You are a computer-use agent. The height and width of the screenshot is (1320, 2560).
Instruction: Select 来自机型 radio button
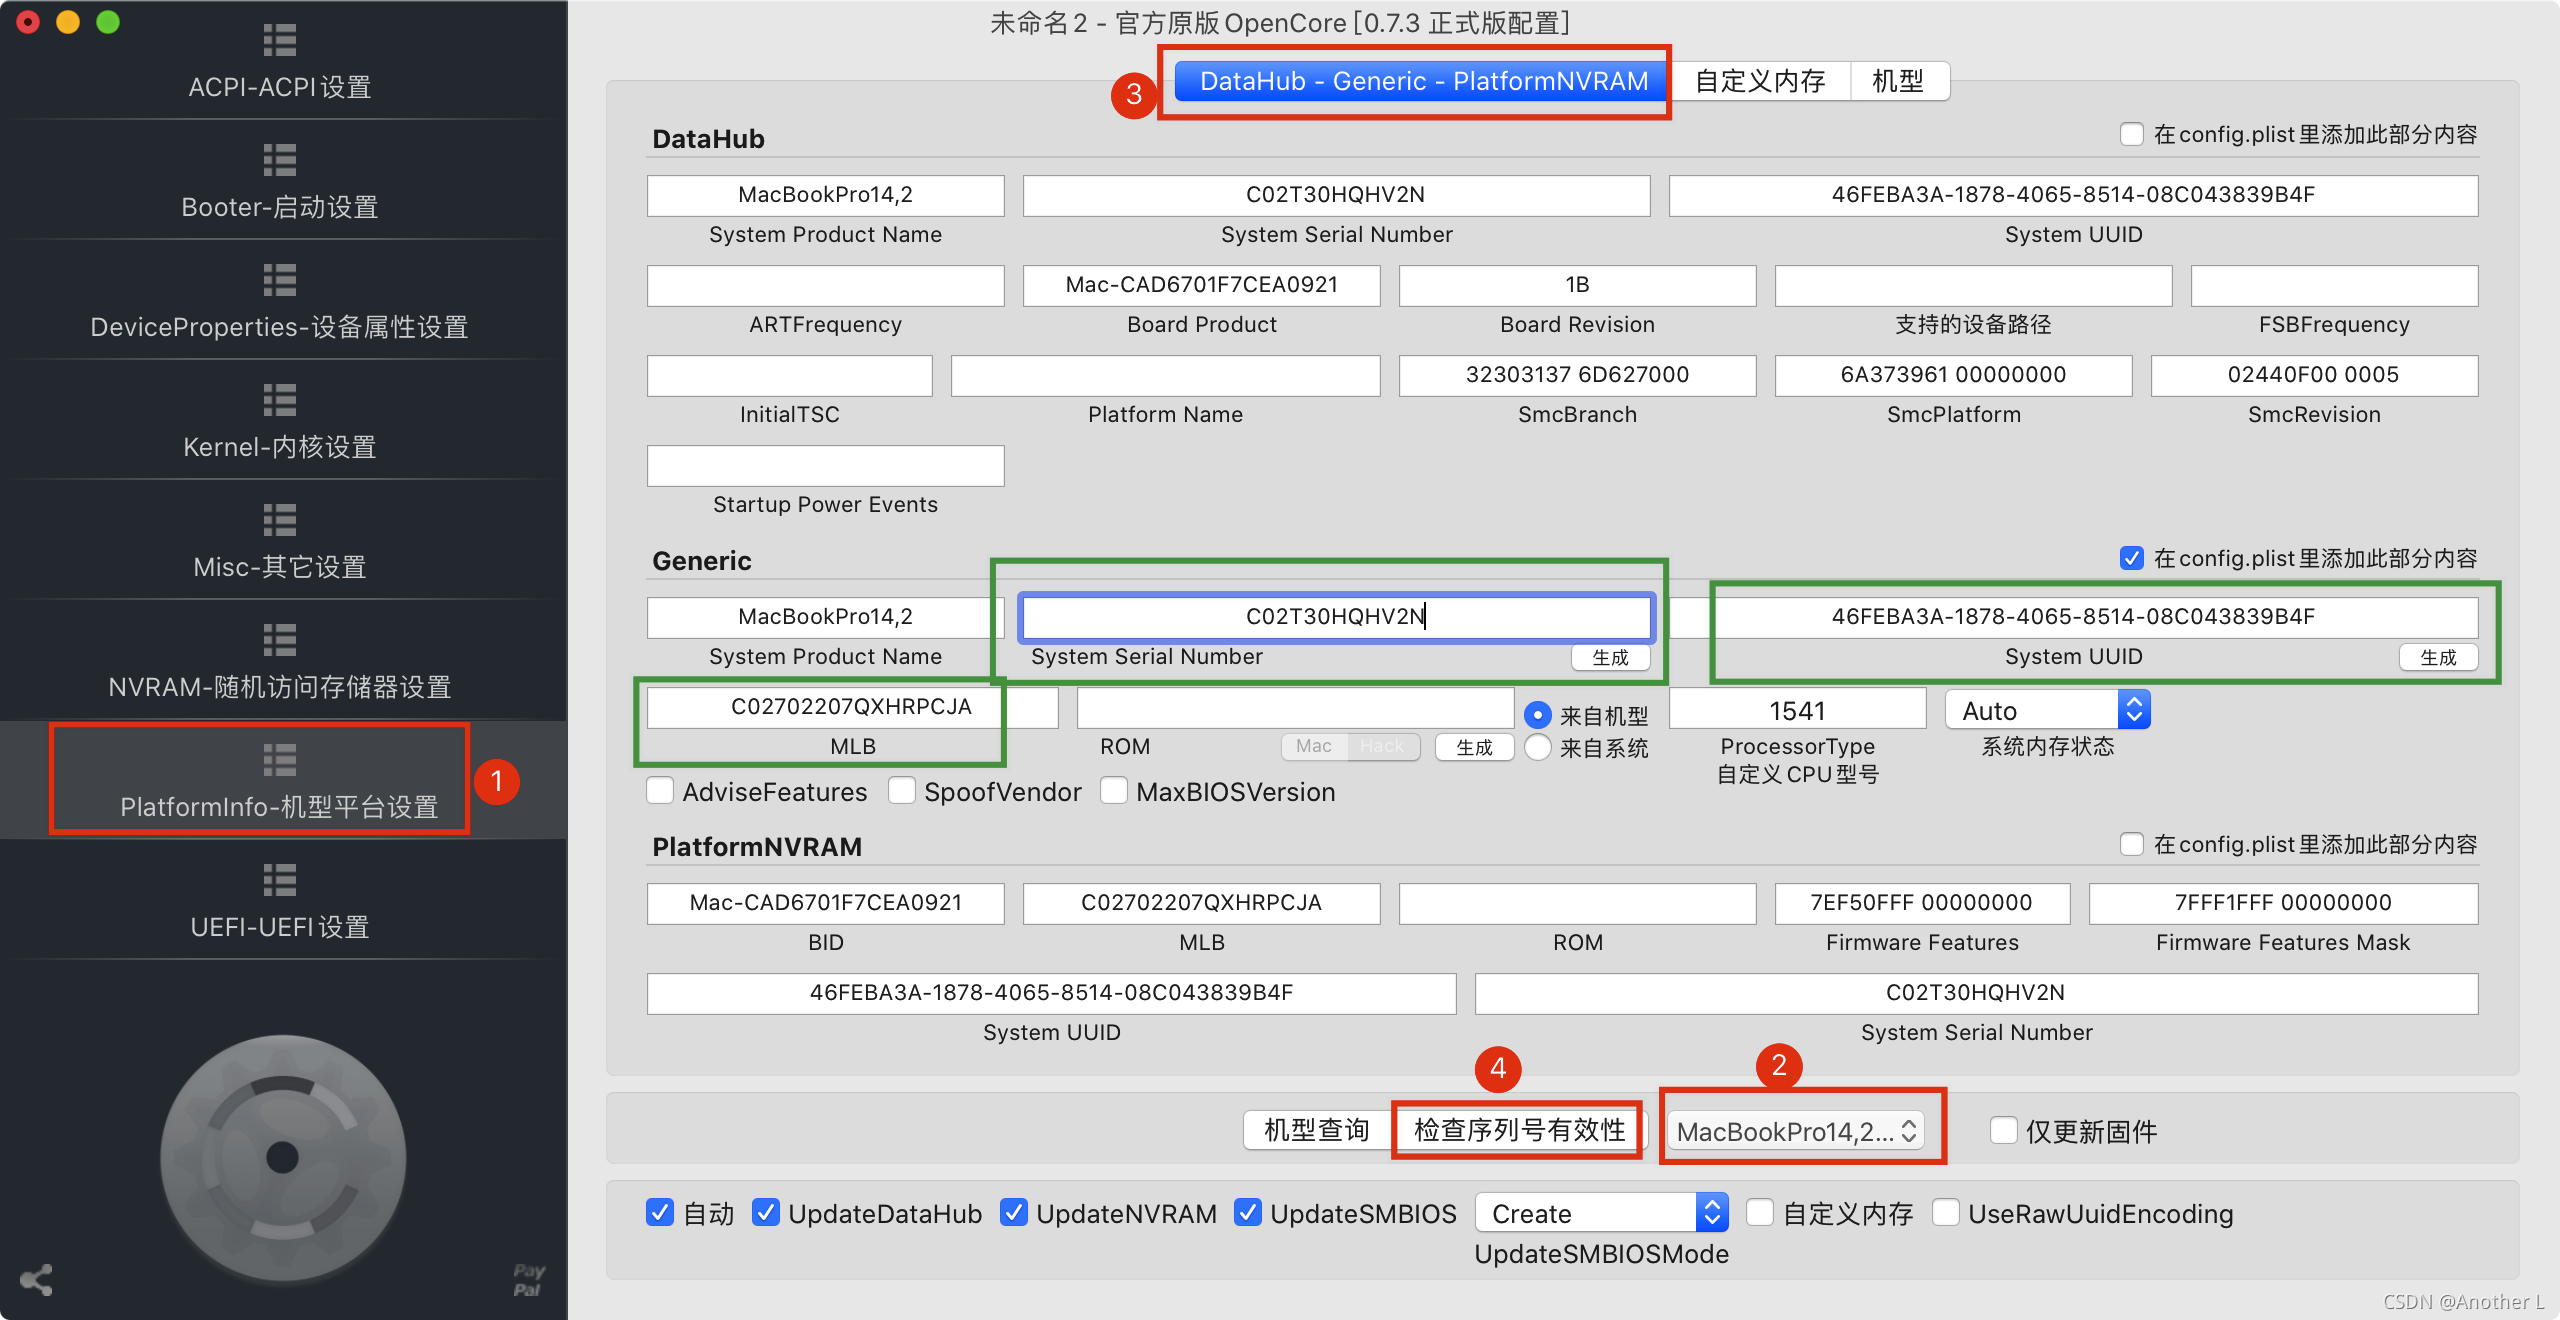(1538, 715)
